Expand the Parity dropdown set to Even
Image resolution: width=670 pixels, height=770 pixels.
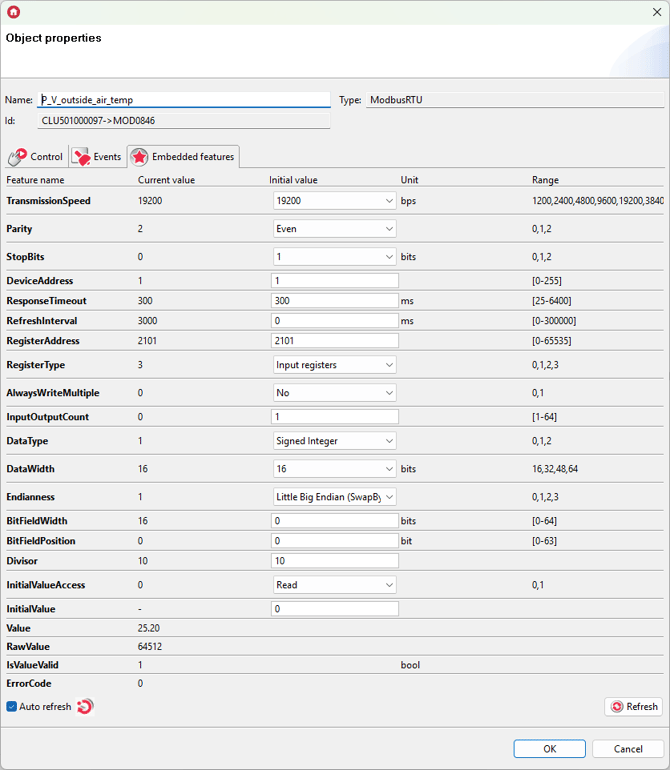[x=335, y=229]
